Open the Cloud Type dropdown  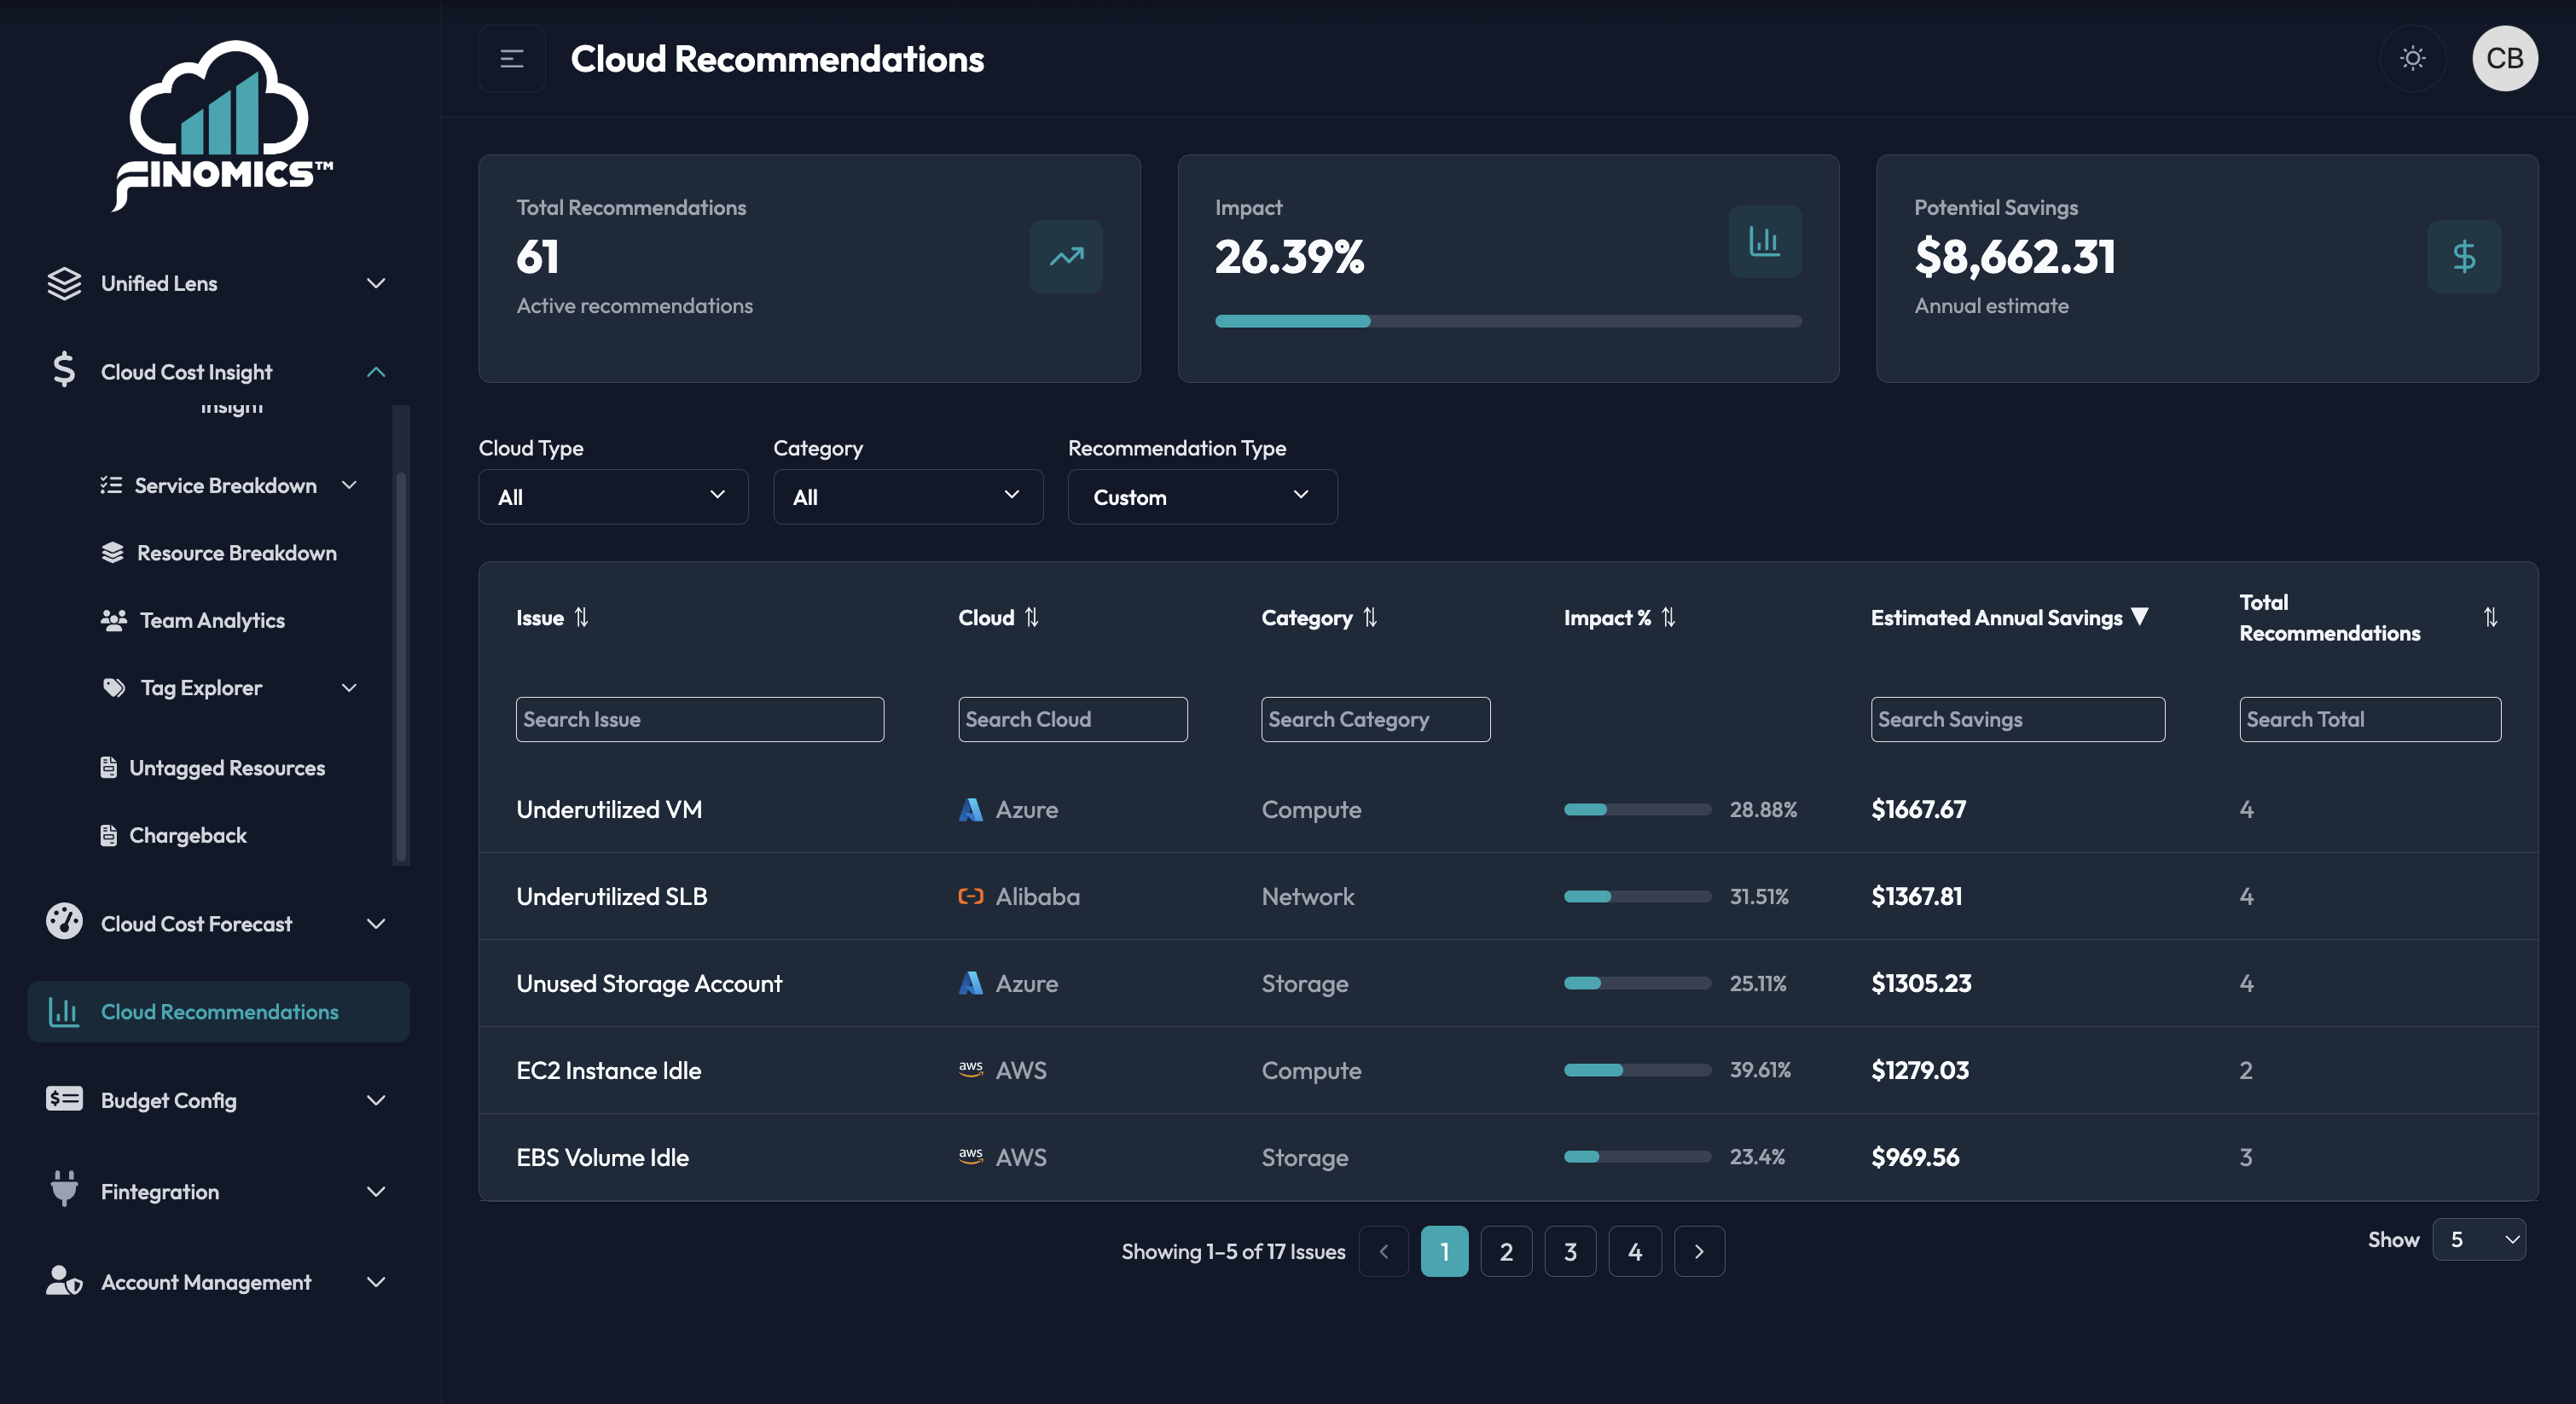coord(613,497)
